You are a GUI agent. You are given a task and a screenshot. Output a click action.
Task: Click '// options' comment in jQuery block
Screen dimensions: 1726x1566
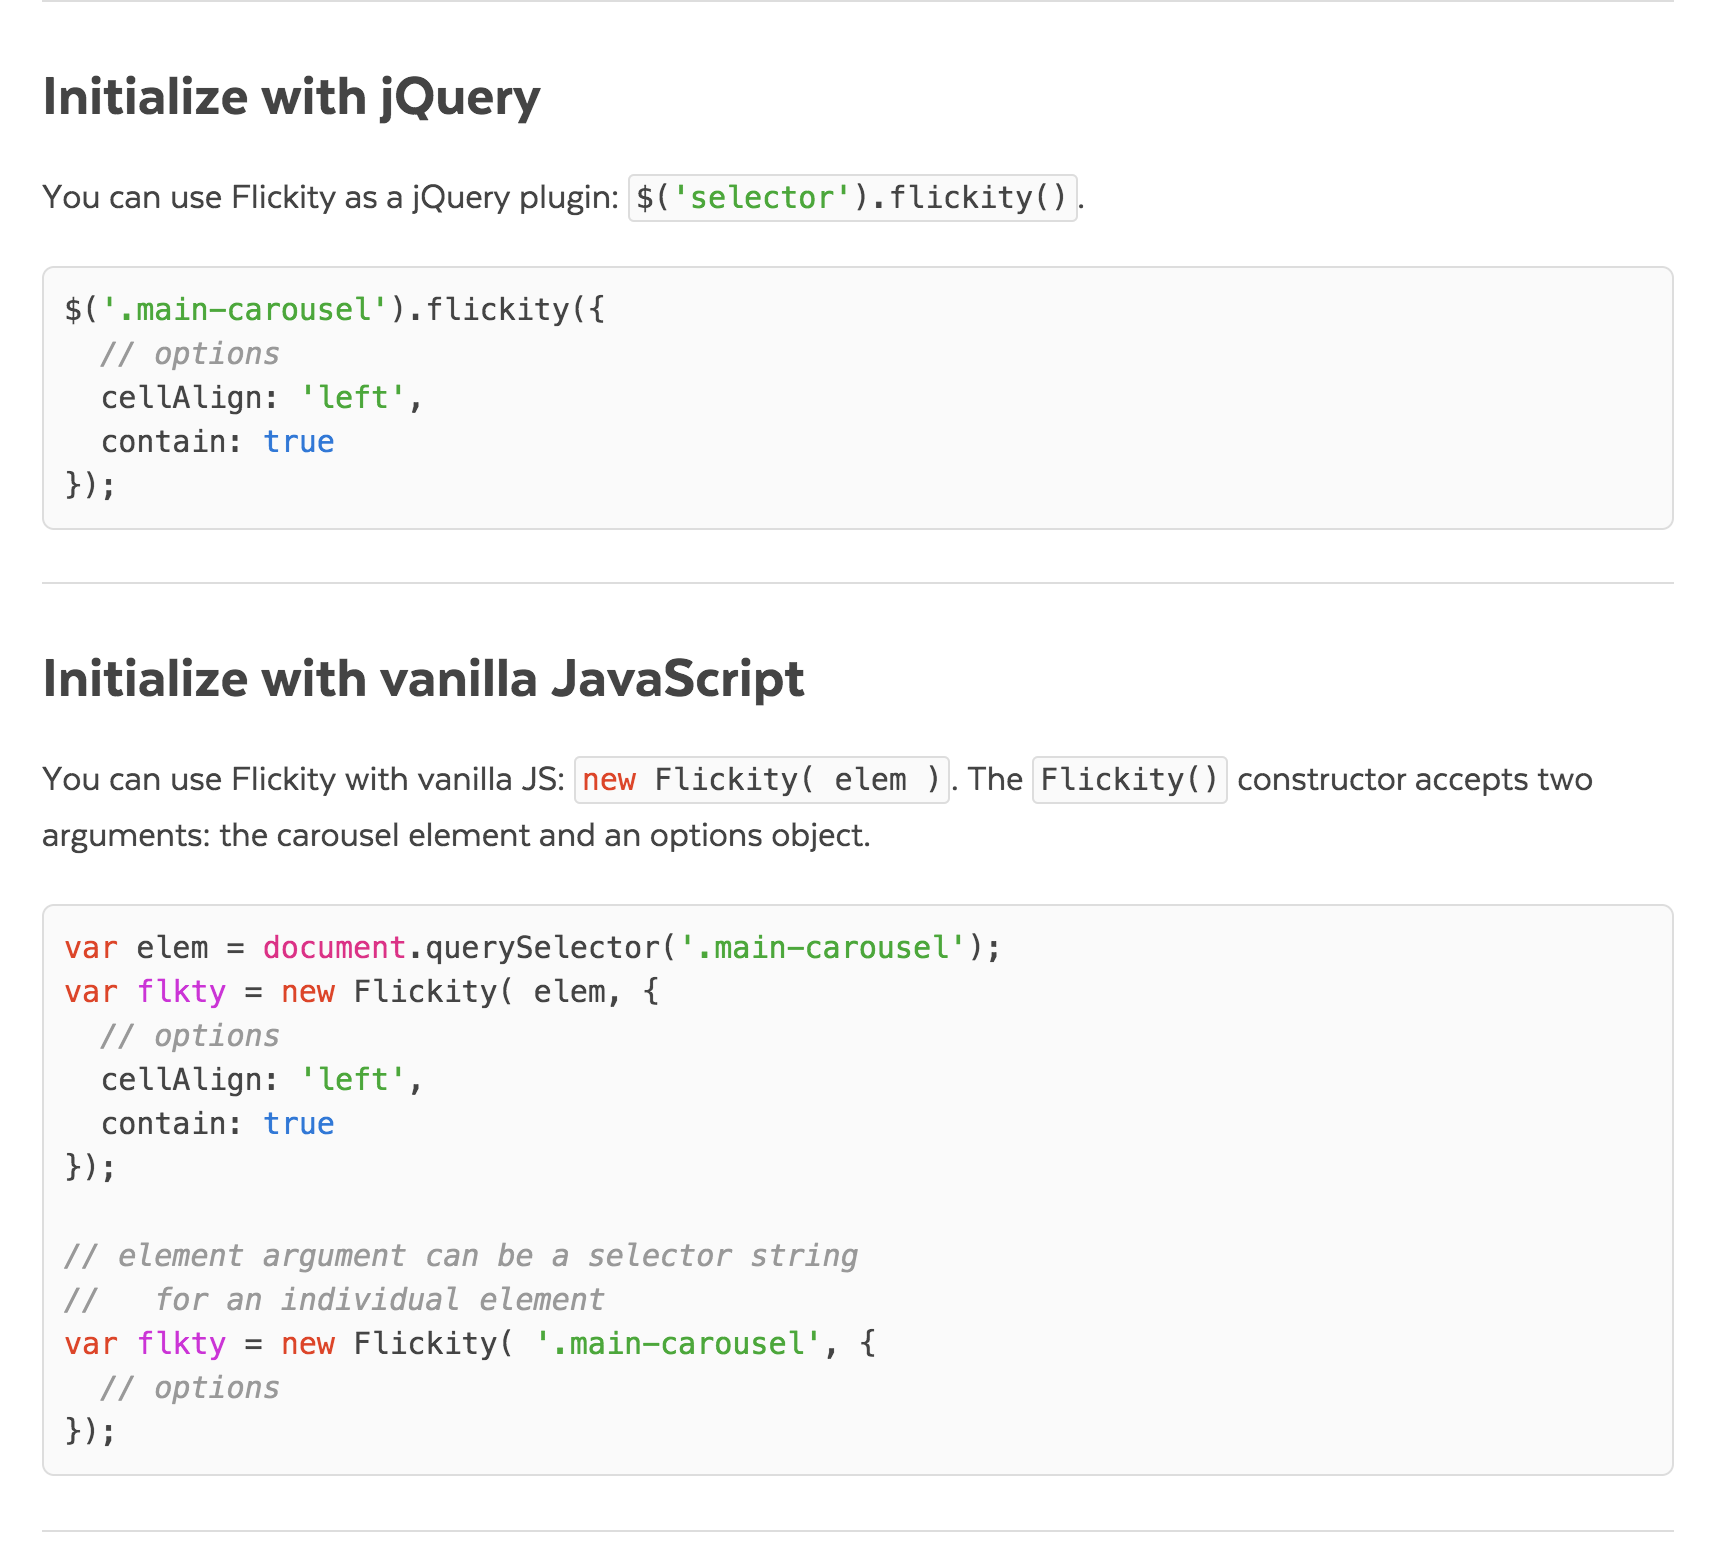click(190, 353)
